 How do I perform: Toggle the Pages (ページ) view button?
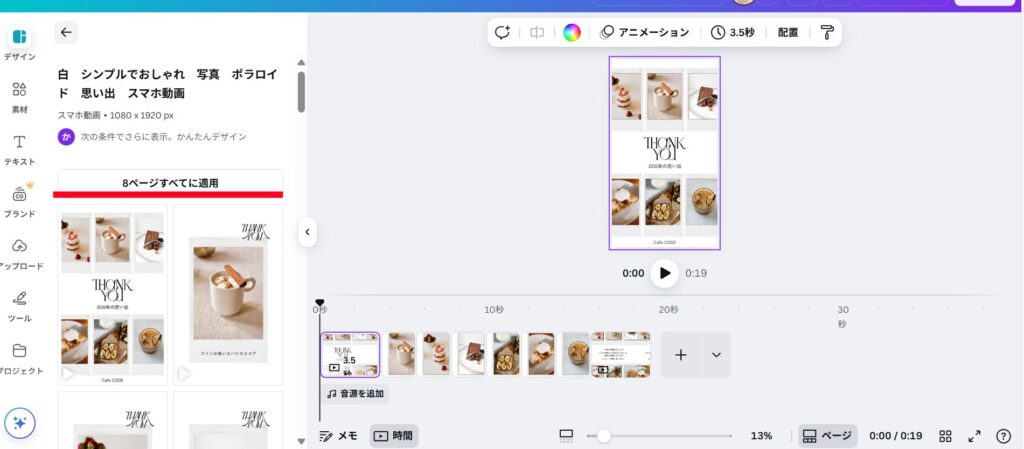[827, 436]
